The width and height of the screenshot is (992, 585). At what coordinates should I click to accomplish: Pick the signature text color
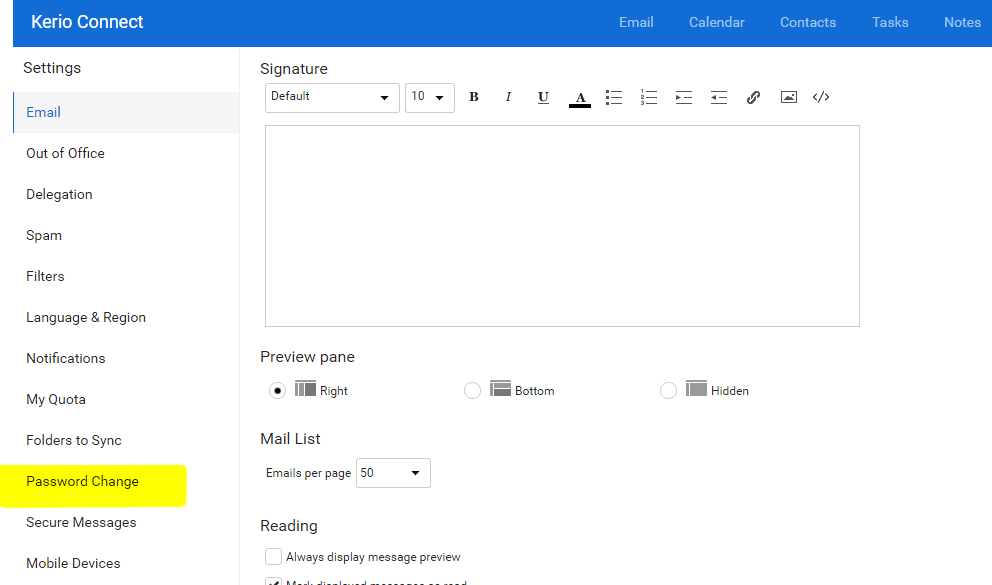click(x=579, y=97)
